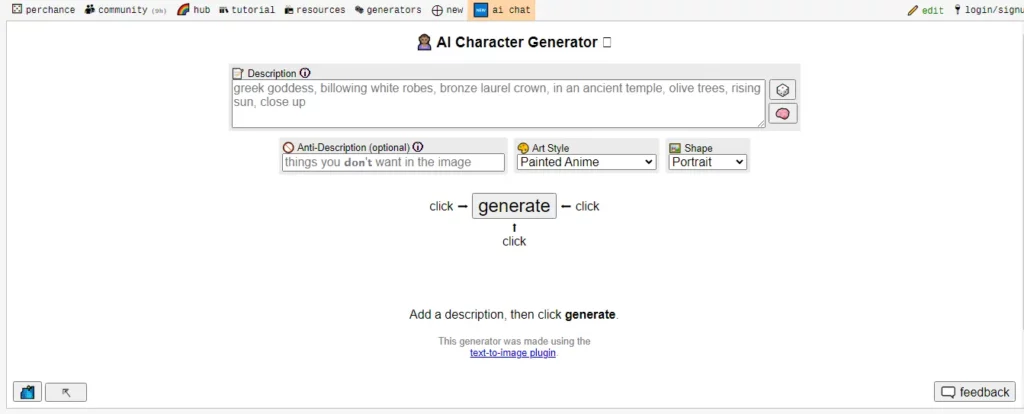Click the Anti-Description info icon
The height and width of the screenshot is (414, 1024).
tap(418, 148)
